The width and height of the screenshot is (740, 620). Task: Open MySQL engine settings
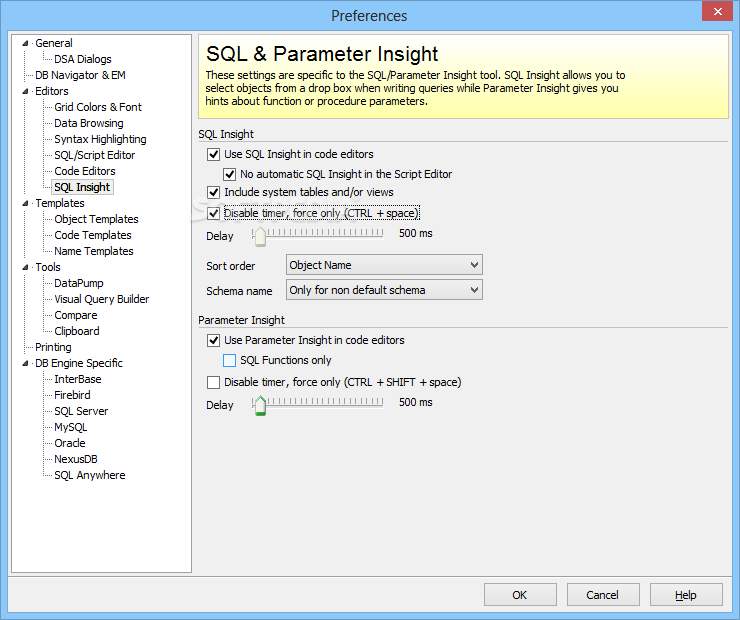70,427
